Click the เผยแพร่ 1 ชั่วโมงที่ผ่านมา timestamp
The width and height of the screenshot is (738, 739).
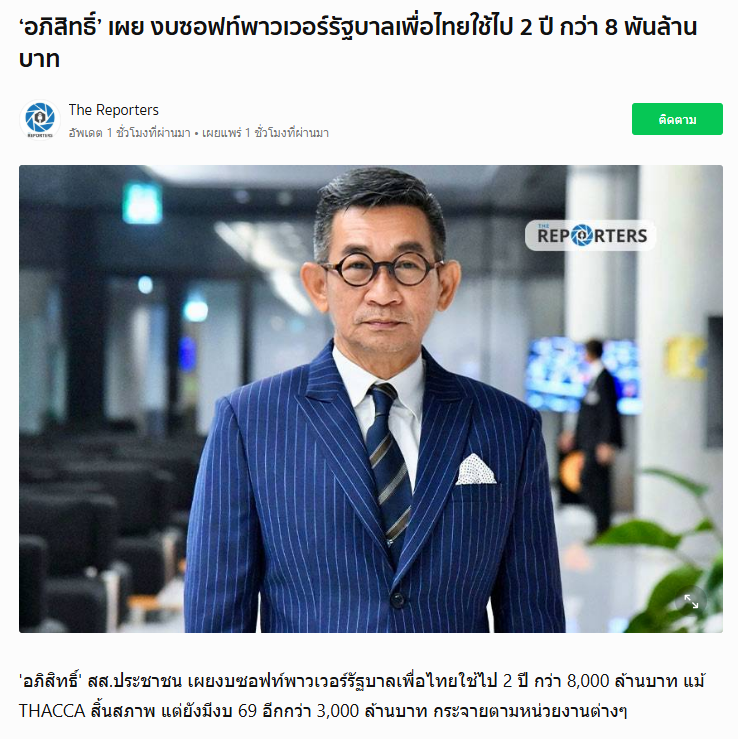265,133
